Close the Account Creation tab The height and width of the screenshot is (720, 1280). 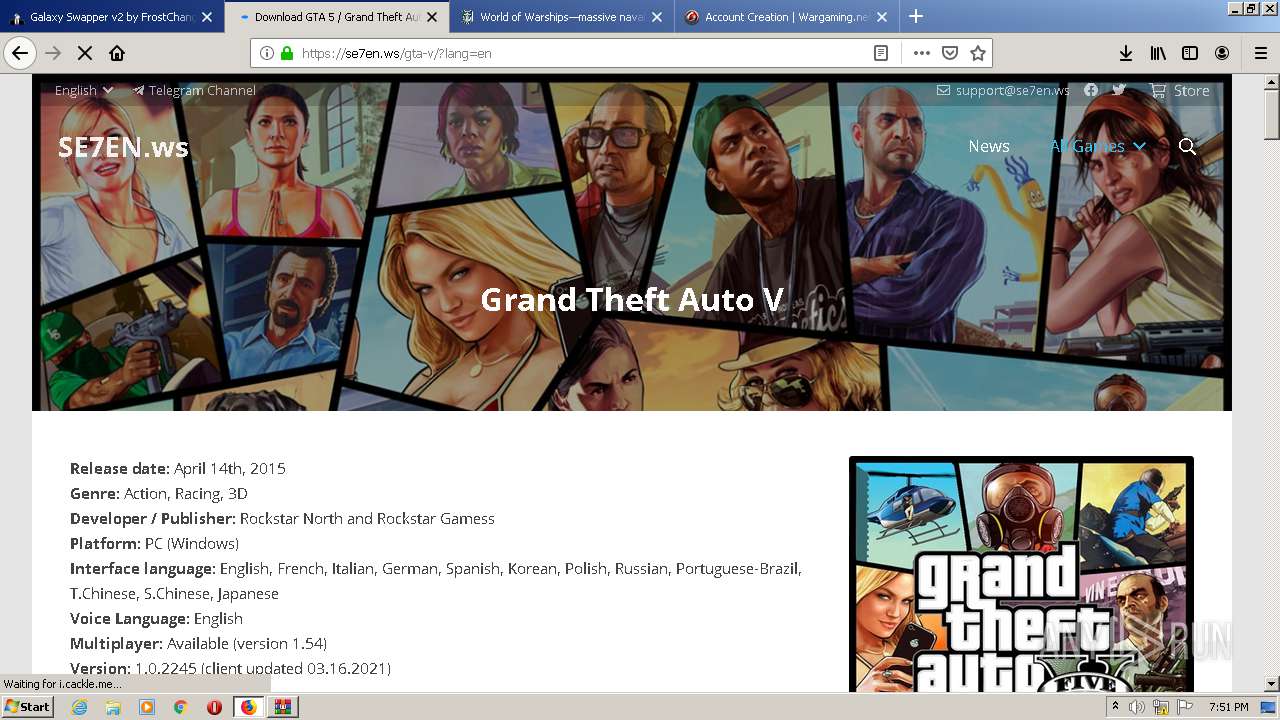(x=882, y=17)
